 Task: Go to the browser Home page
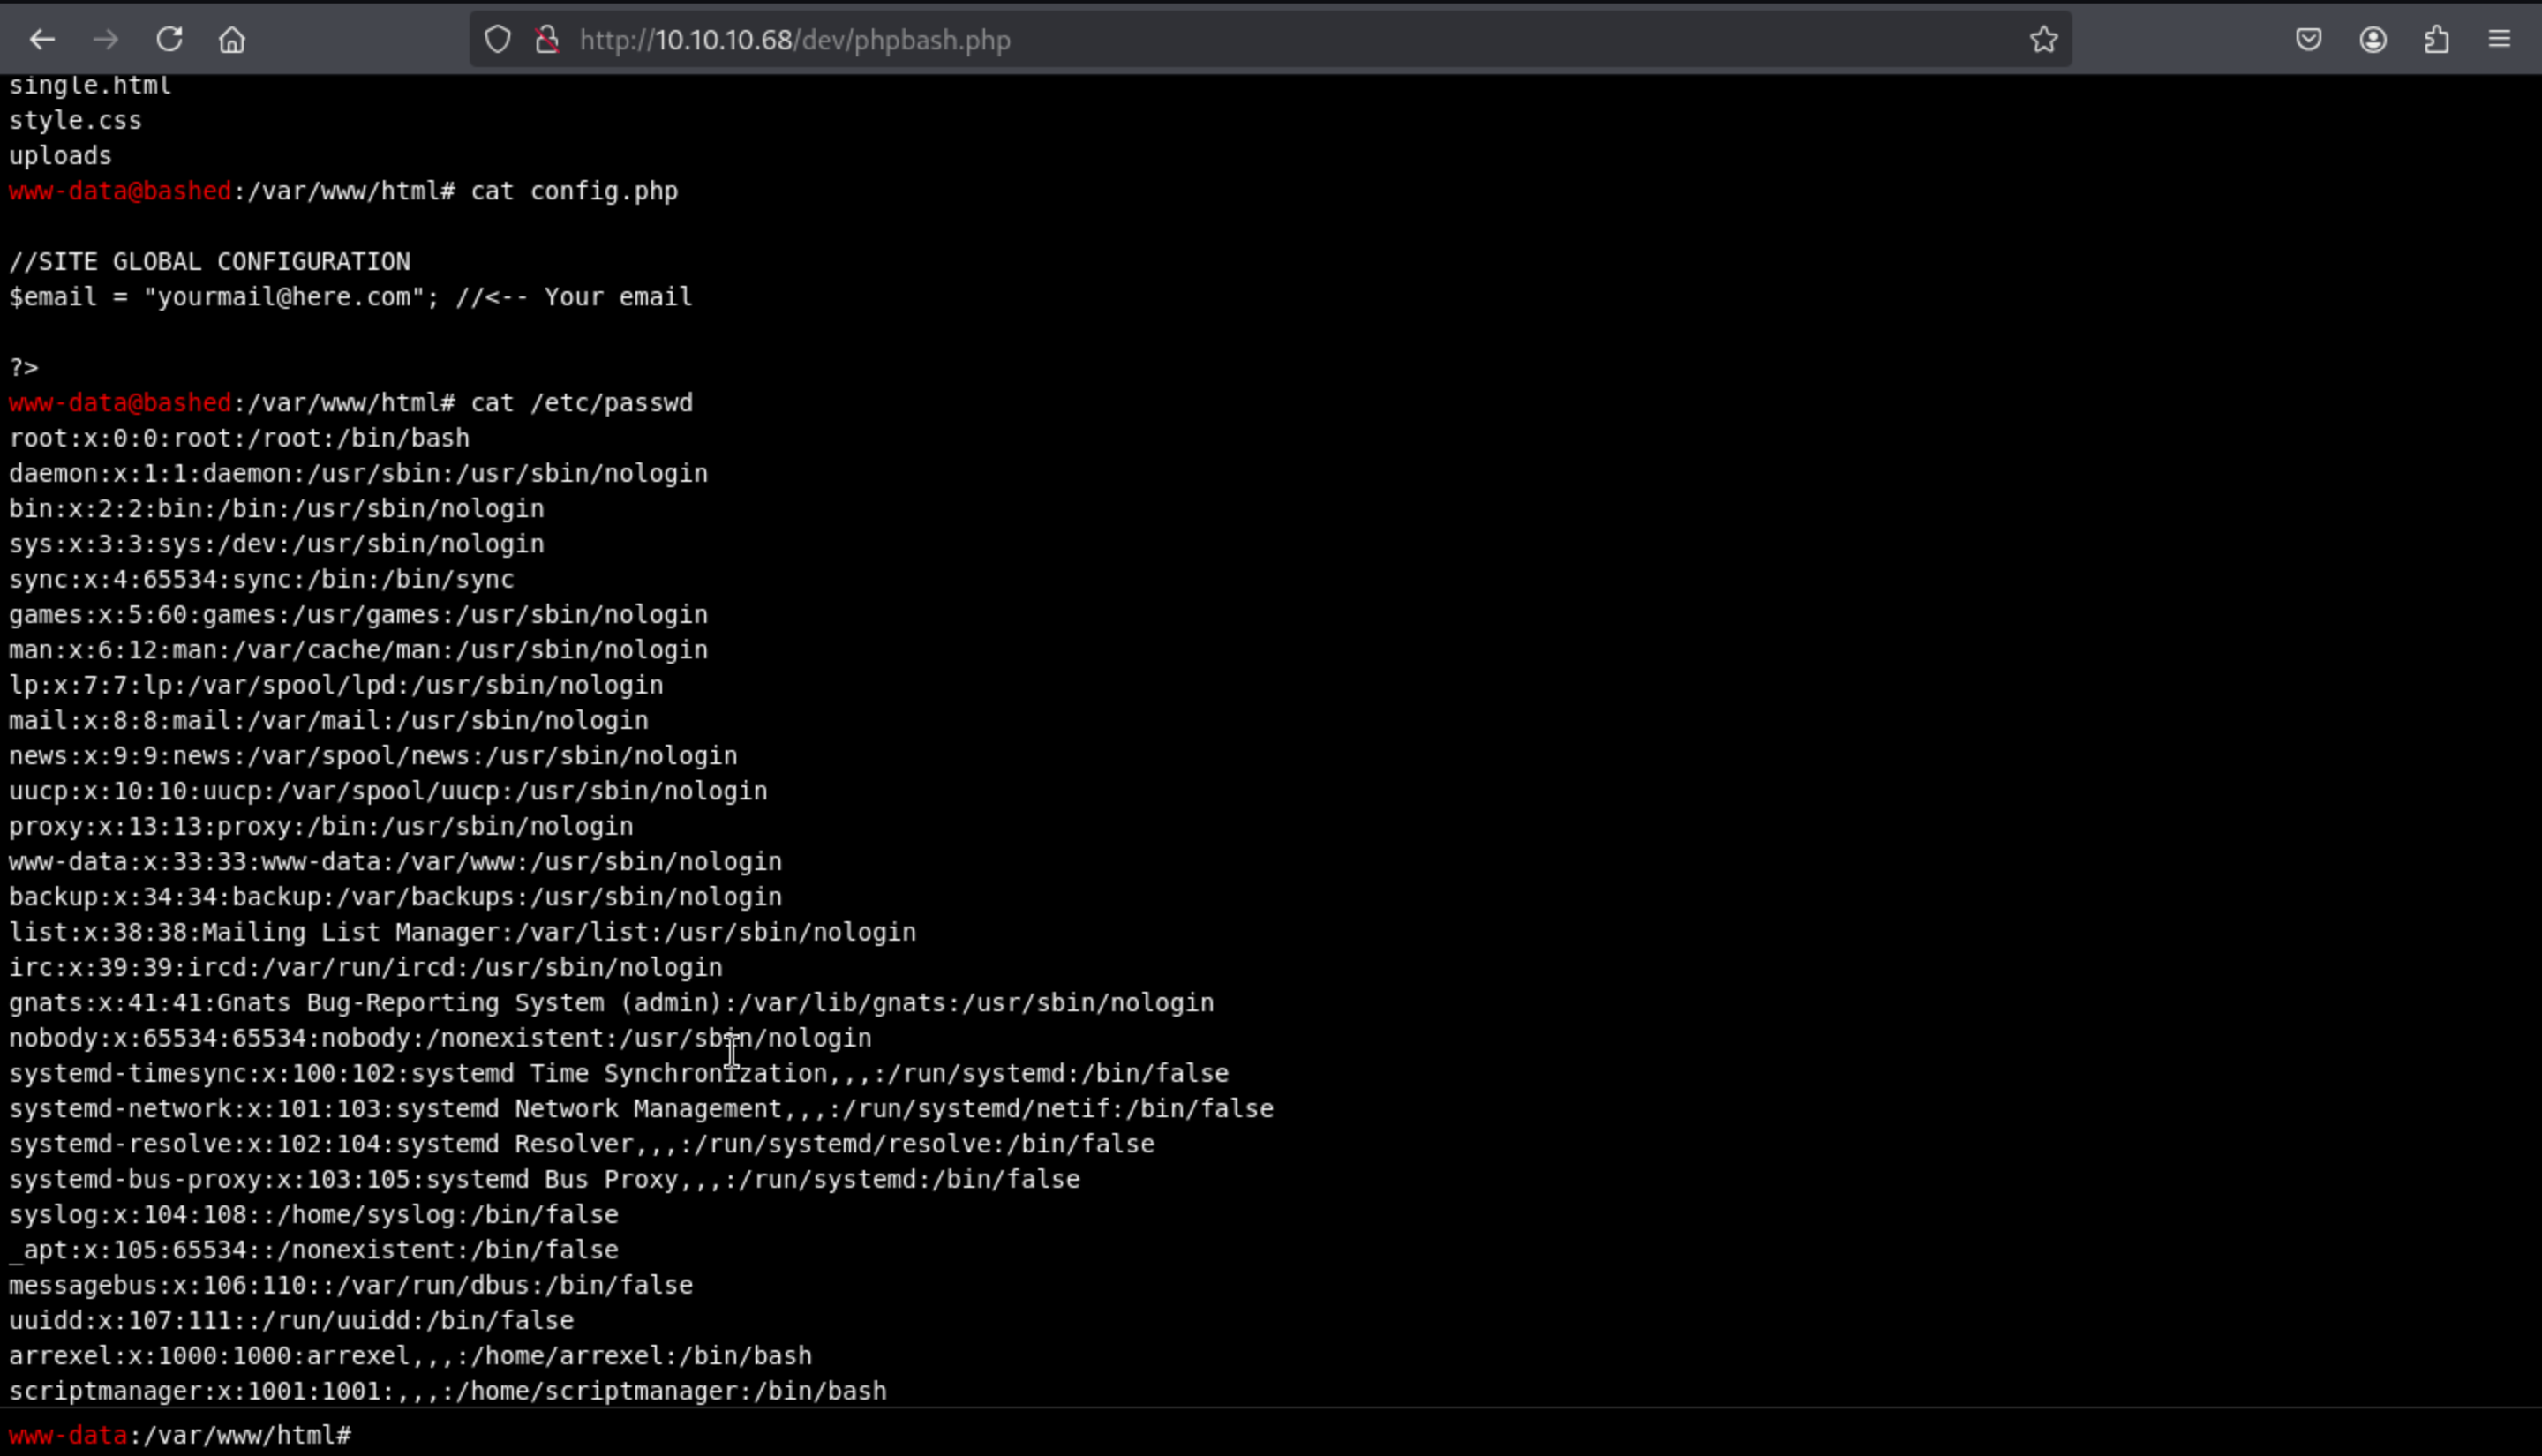tap(232, 40)
